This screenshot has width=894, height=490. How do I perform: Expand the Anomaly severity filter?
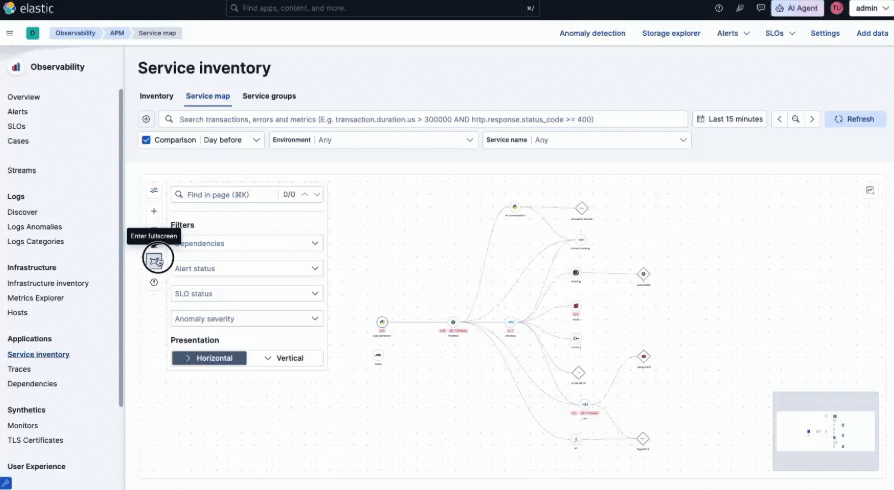tap(247, 319)
